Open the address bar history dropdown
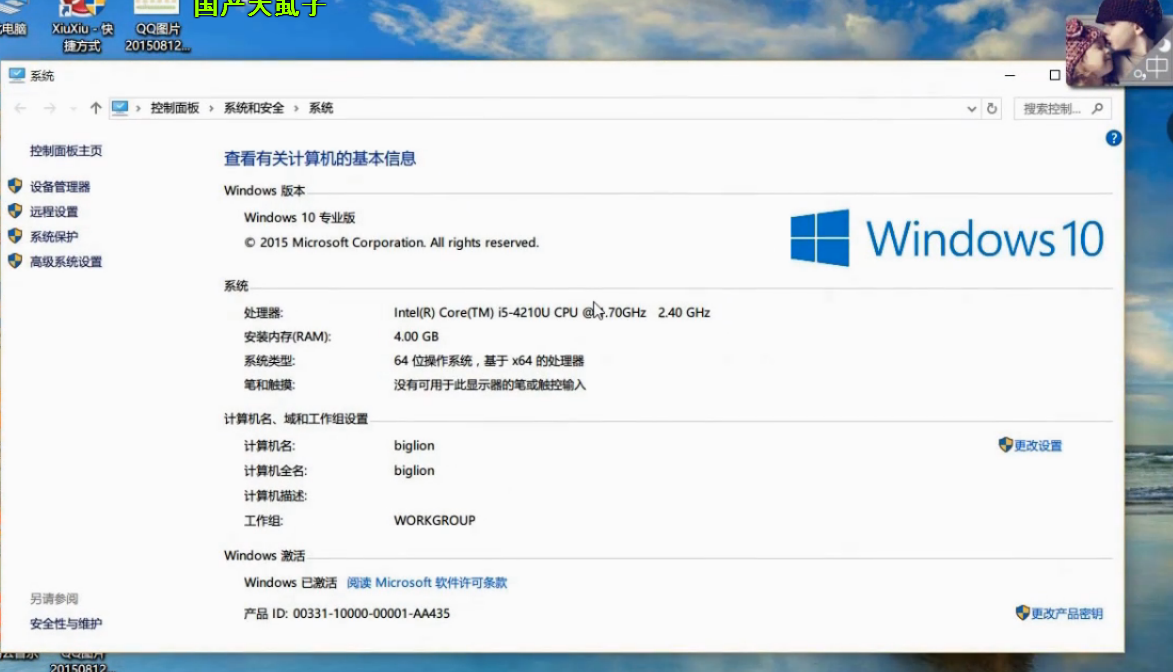The image size is (1173, 672). click(x=971, y=108)
